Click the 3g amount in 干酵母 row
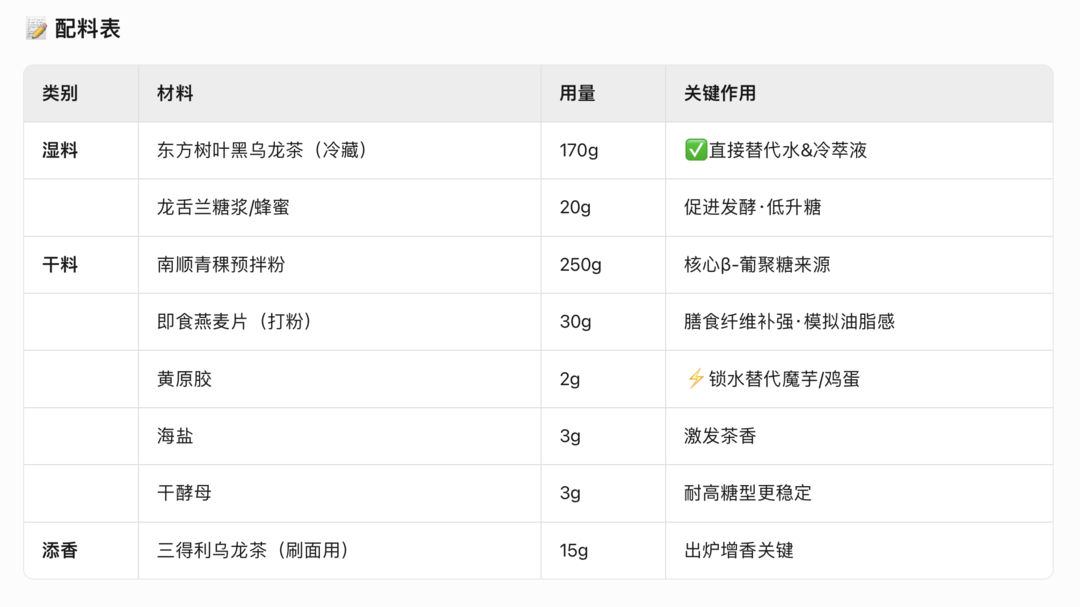The width and height of the screenshot is (1080, 607). coord(570,493)
